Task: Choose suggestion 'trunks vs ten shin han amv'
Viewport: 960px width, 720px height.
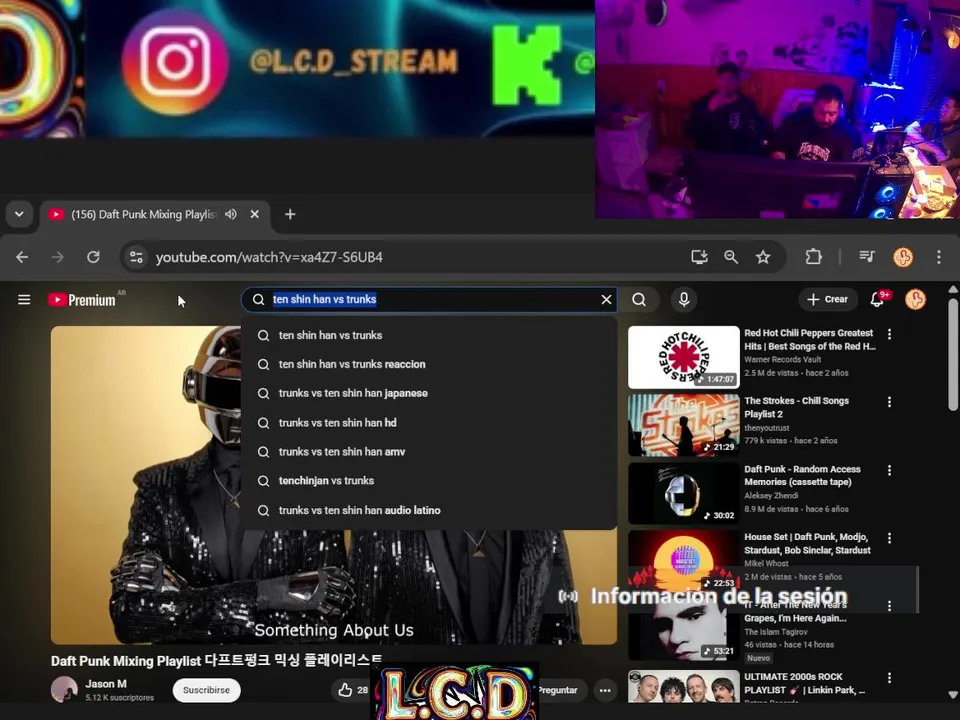Action: [429, 452]
